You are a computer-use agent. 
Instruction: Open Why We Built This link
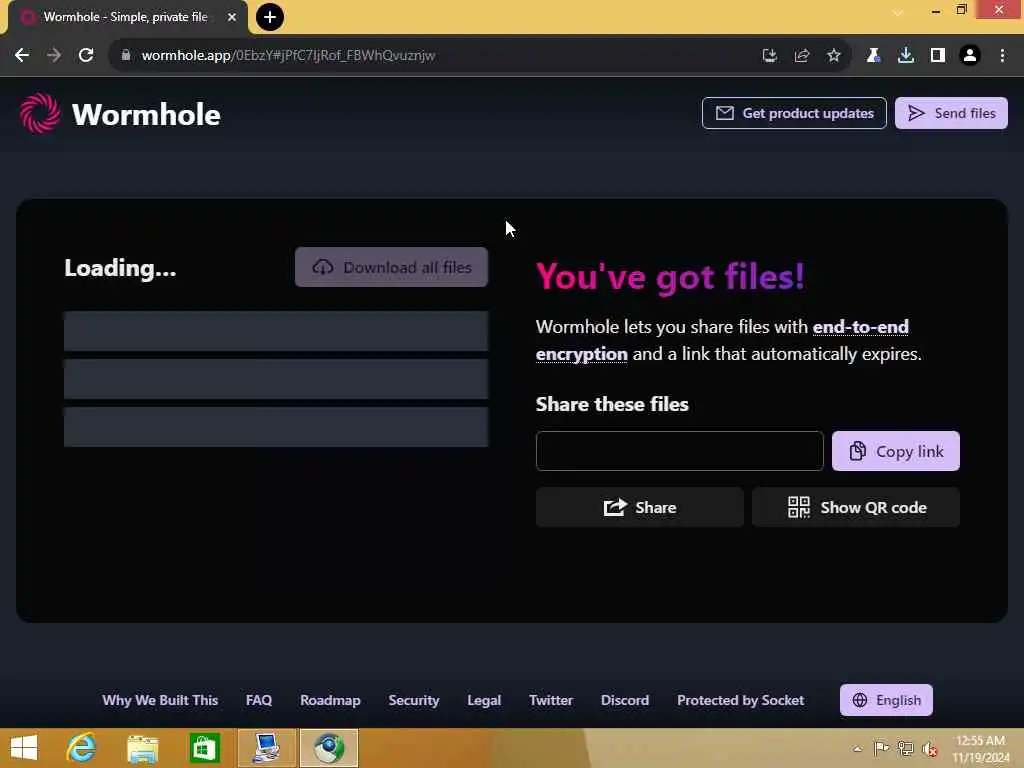click(x=160, y=700)
